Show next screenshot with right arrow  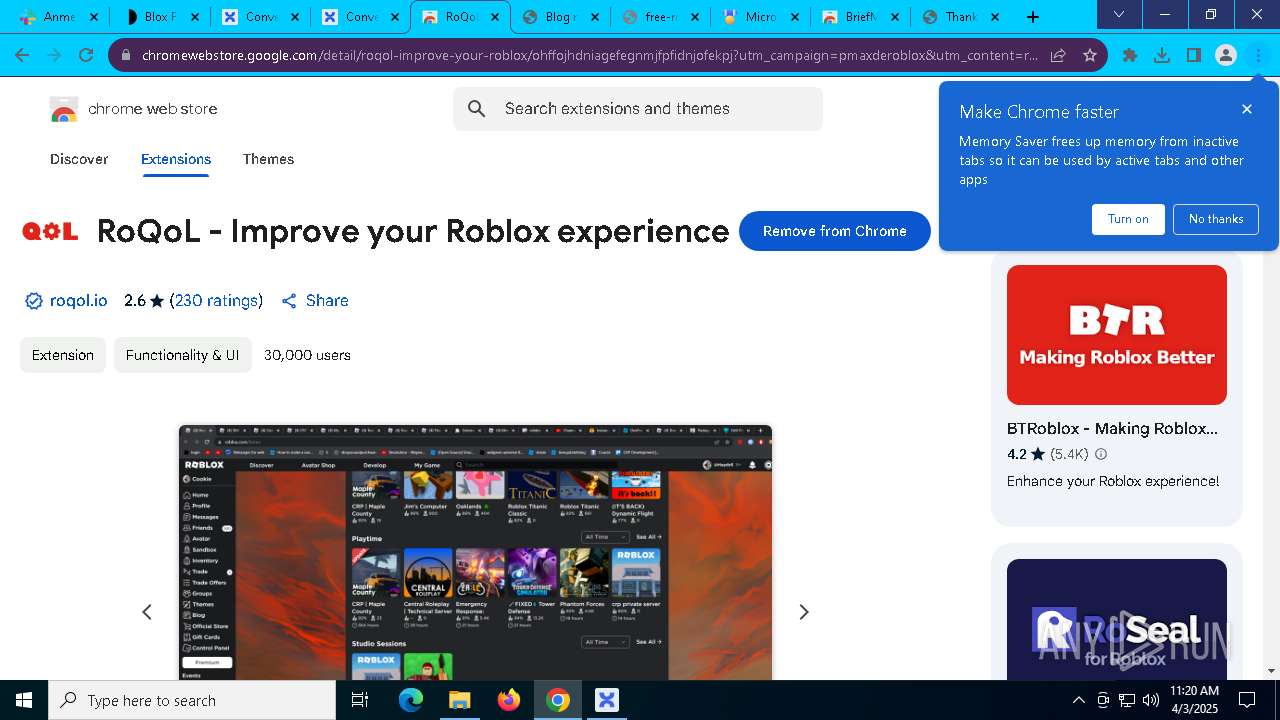(x=803, y=612)
